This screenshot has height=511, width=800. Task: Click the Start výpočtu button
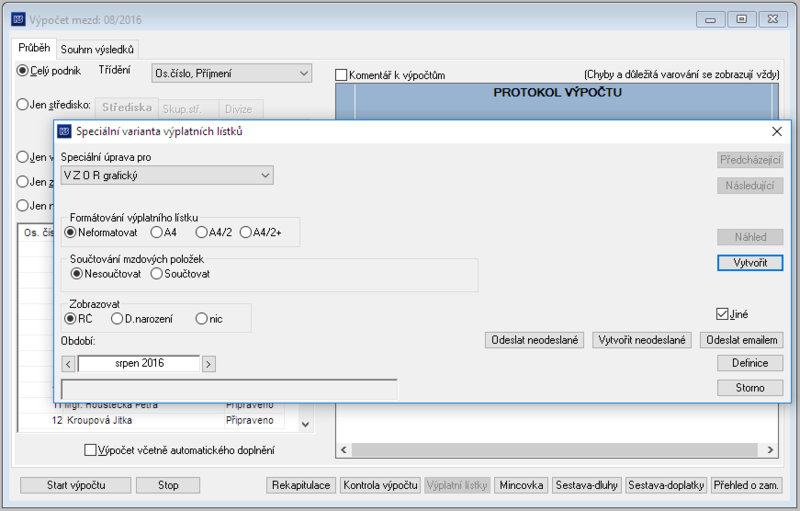76,485
